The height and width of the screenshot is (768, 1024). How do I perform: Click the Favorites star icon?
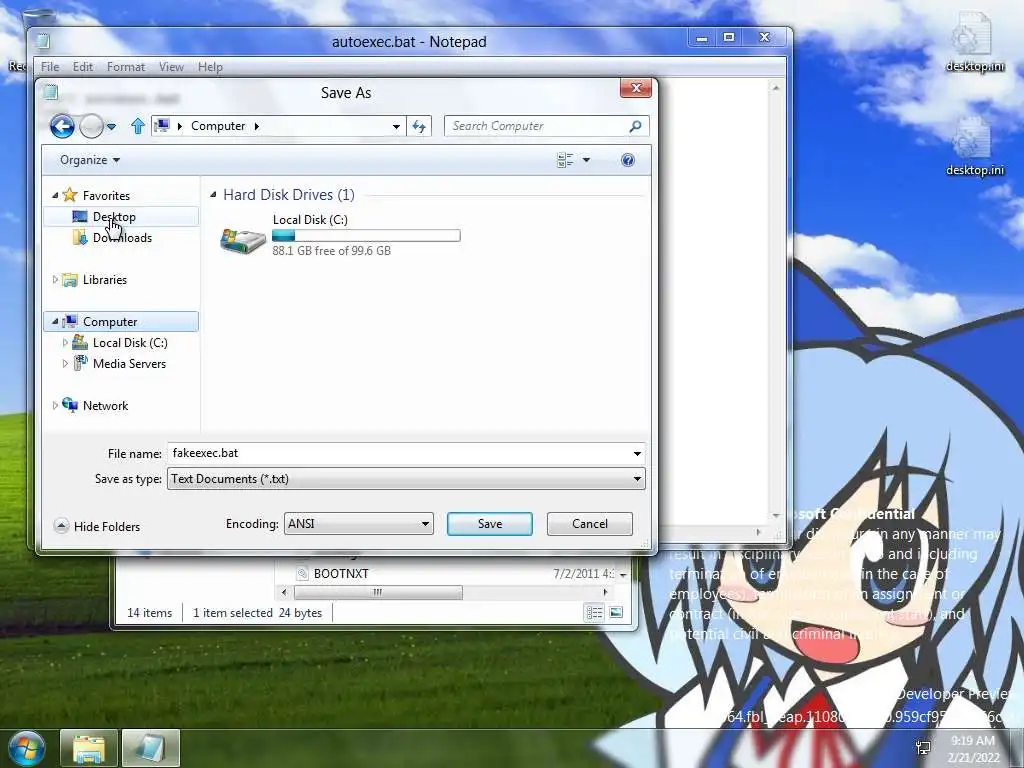point(70,195)
